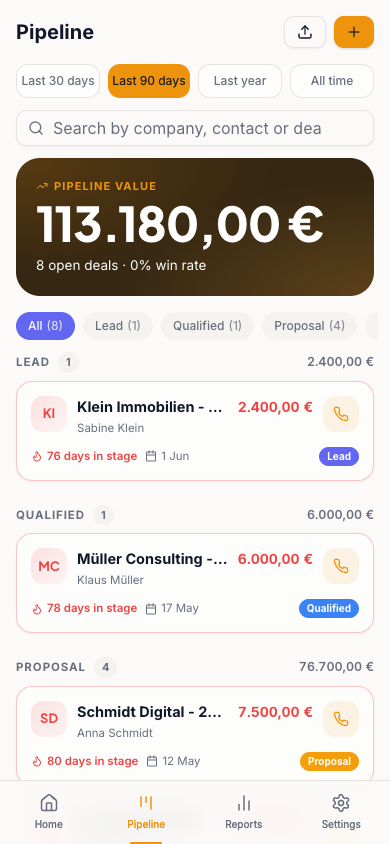Select All time range
Screen dimensions: 390x844
332,81
